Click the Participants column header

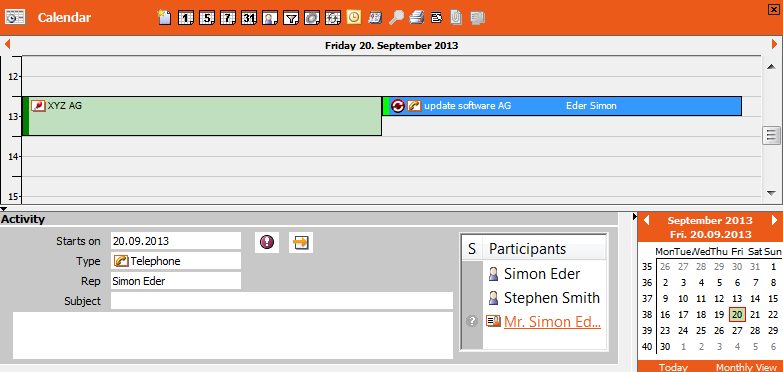[x=544, y=248]
